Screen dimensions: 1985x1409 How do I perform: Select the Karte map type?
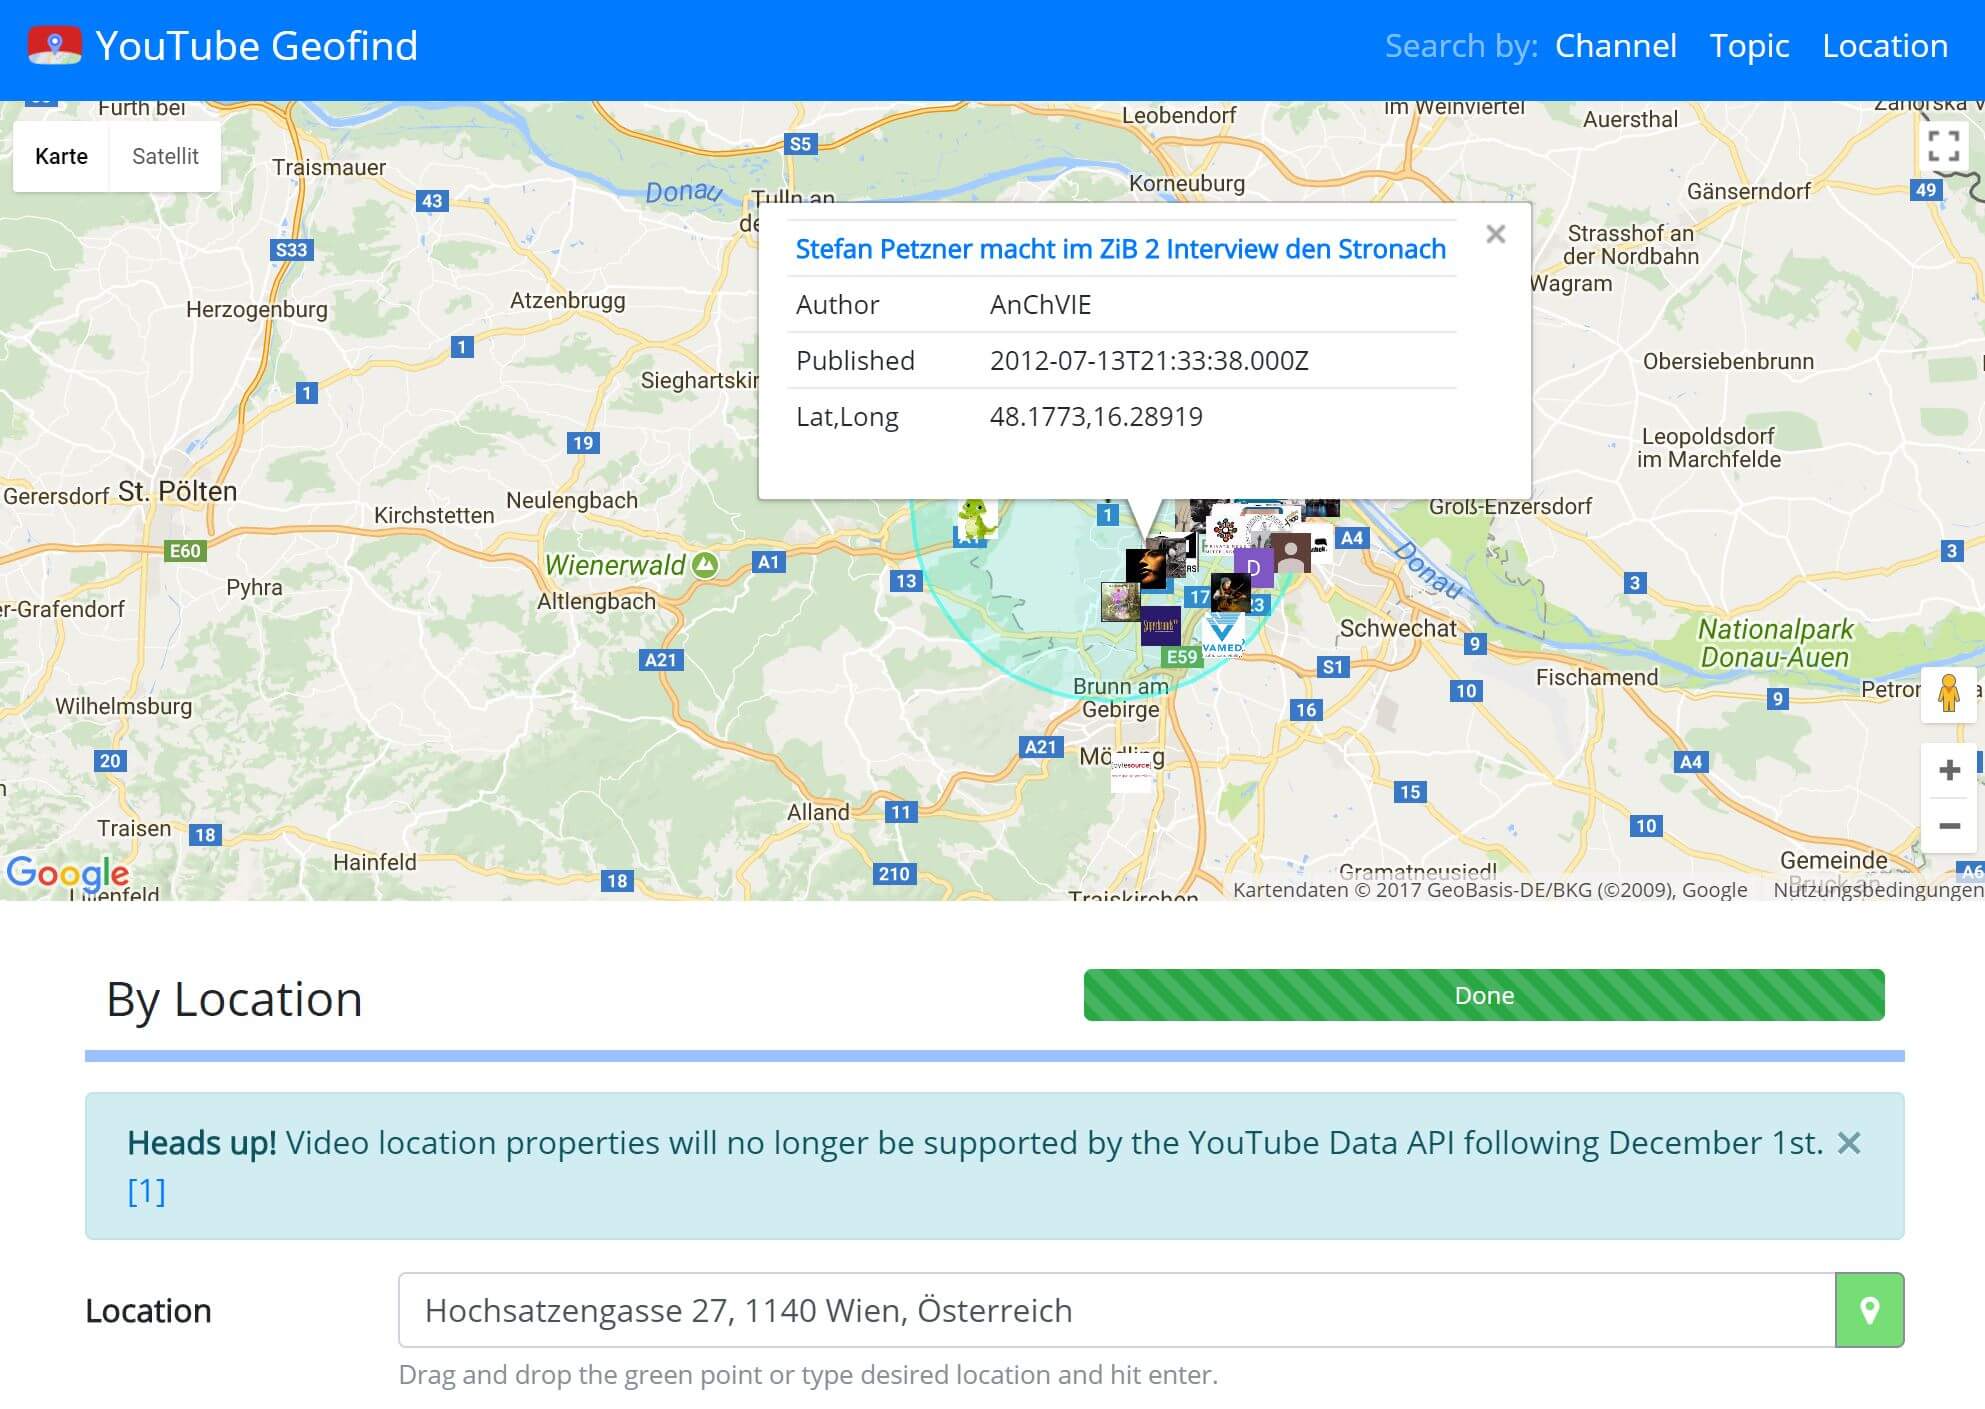[61, 156]
